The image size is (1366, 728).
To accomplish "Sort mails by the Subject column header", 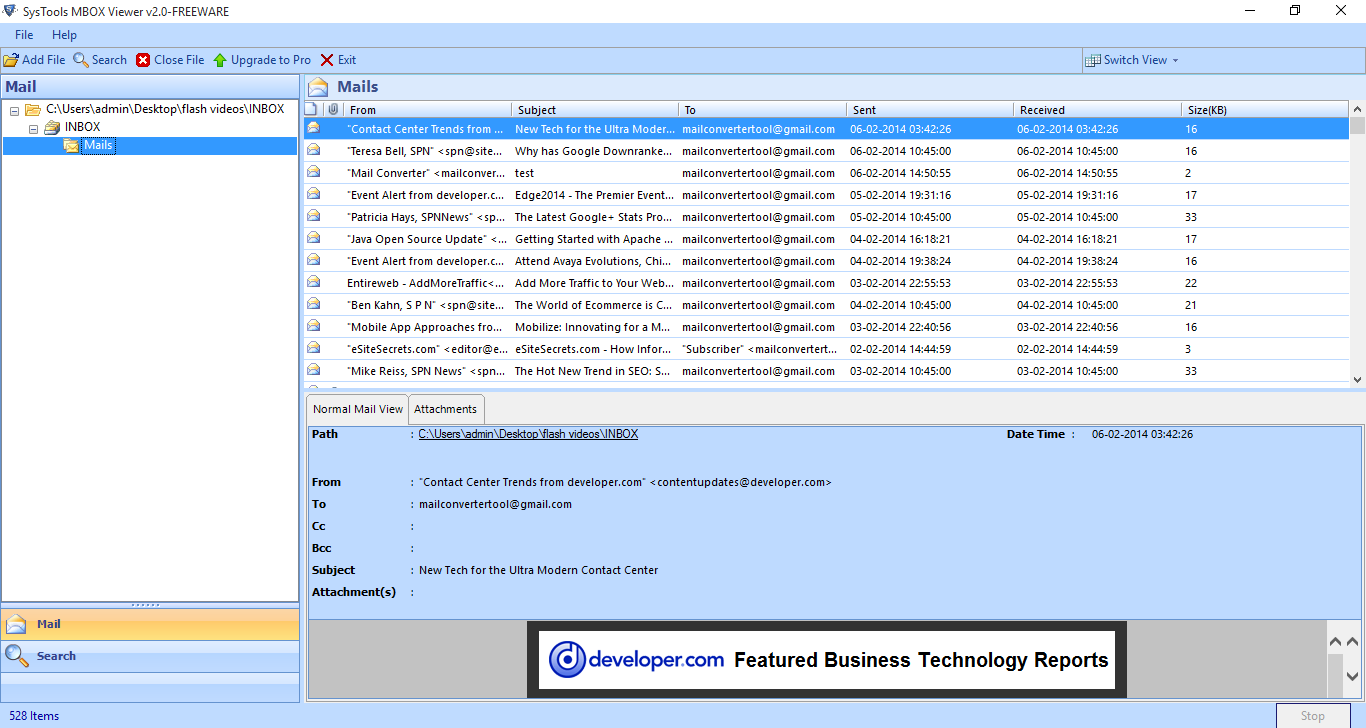I will [594, 110].
